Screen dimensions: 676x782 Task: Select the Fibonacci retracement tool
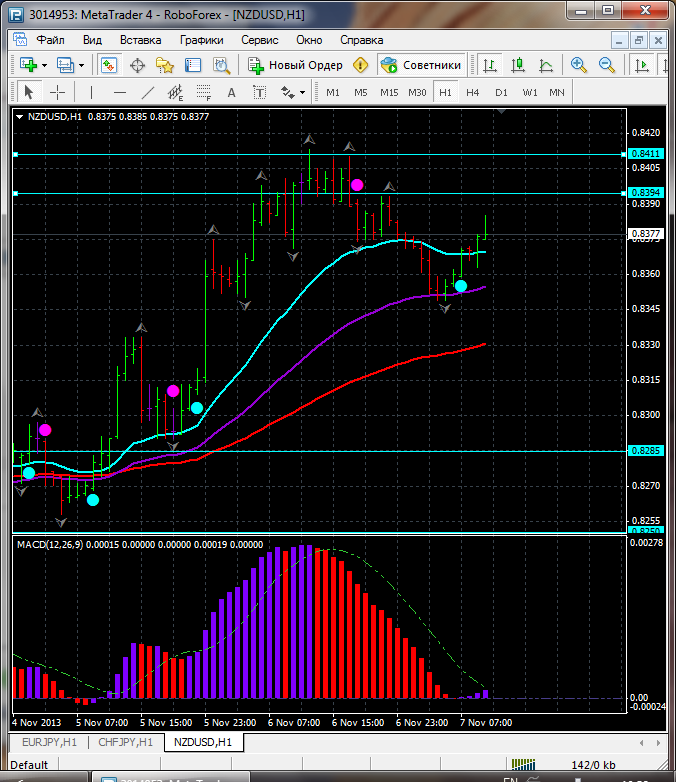204,92
